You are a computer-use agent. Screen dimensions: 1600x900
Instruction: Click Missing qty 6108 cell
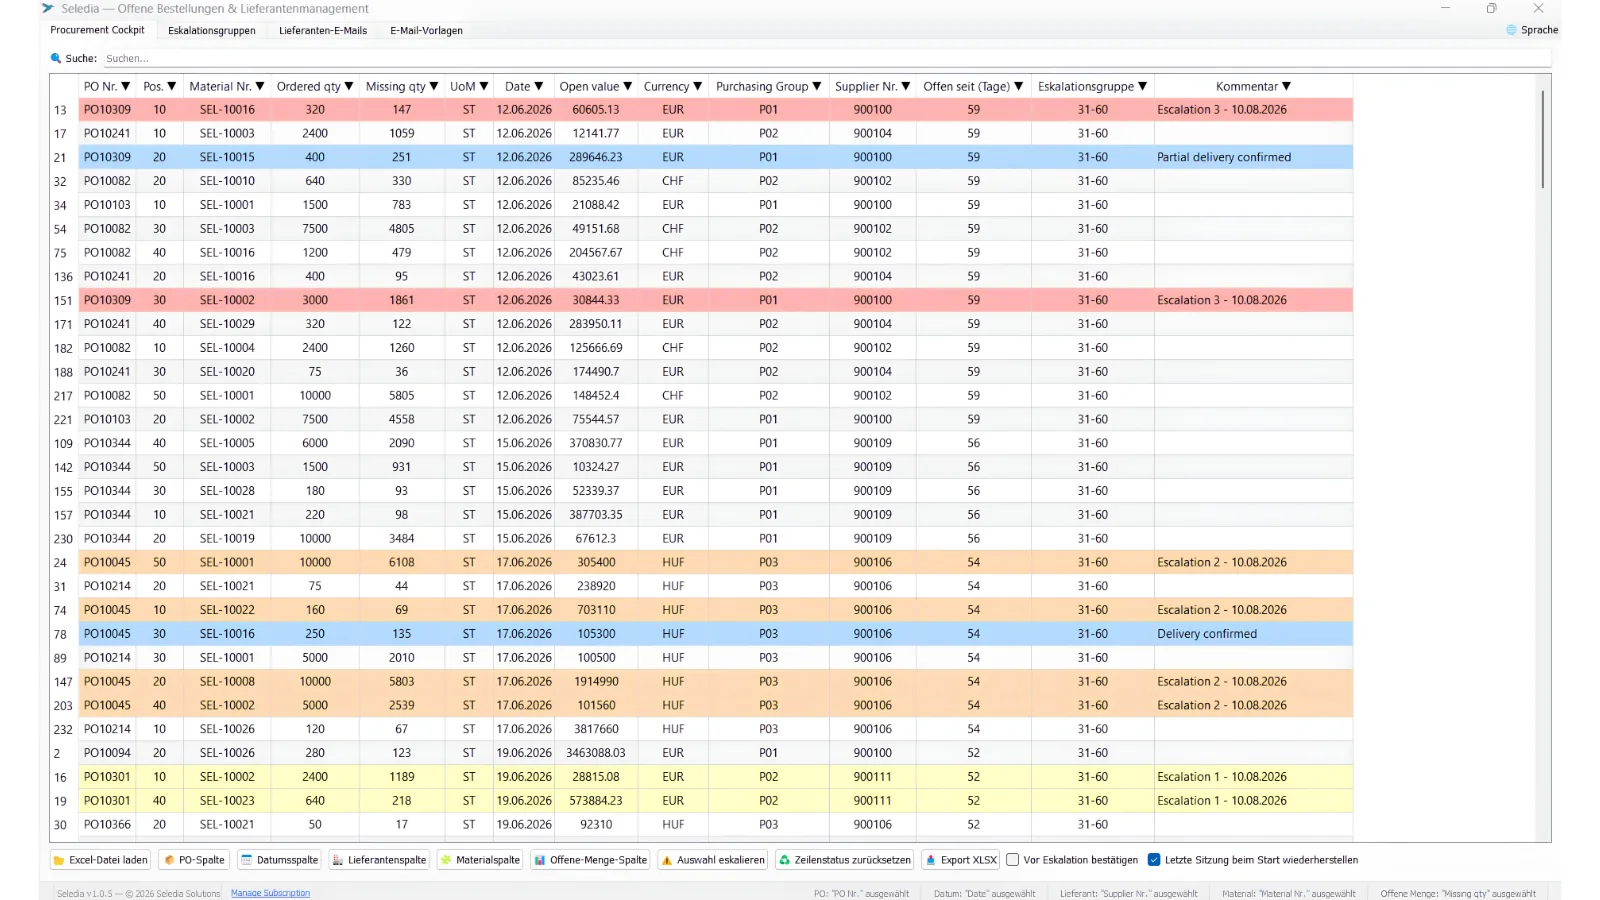[x=402, y=562]
